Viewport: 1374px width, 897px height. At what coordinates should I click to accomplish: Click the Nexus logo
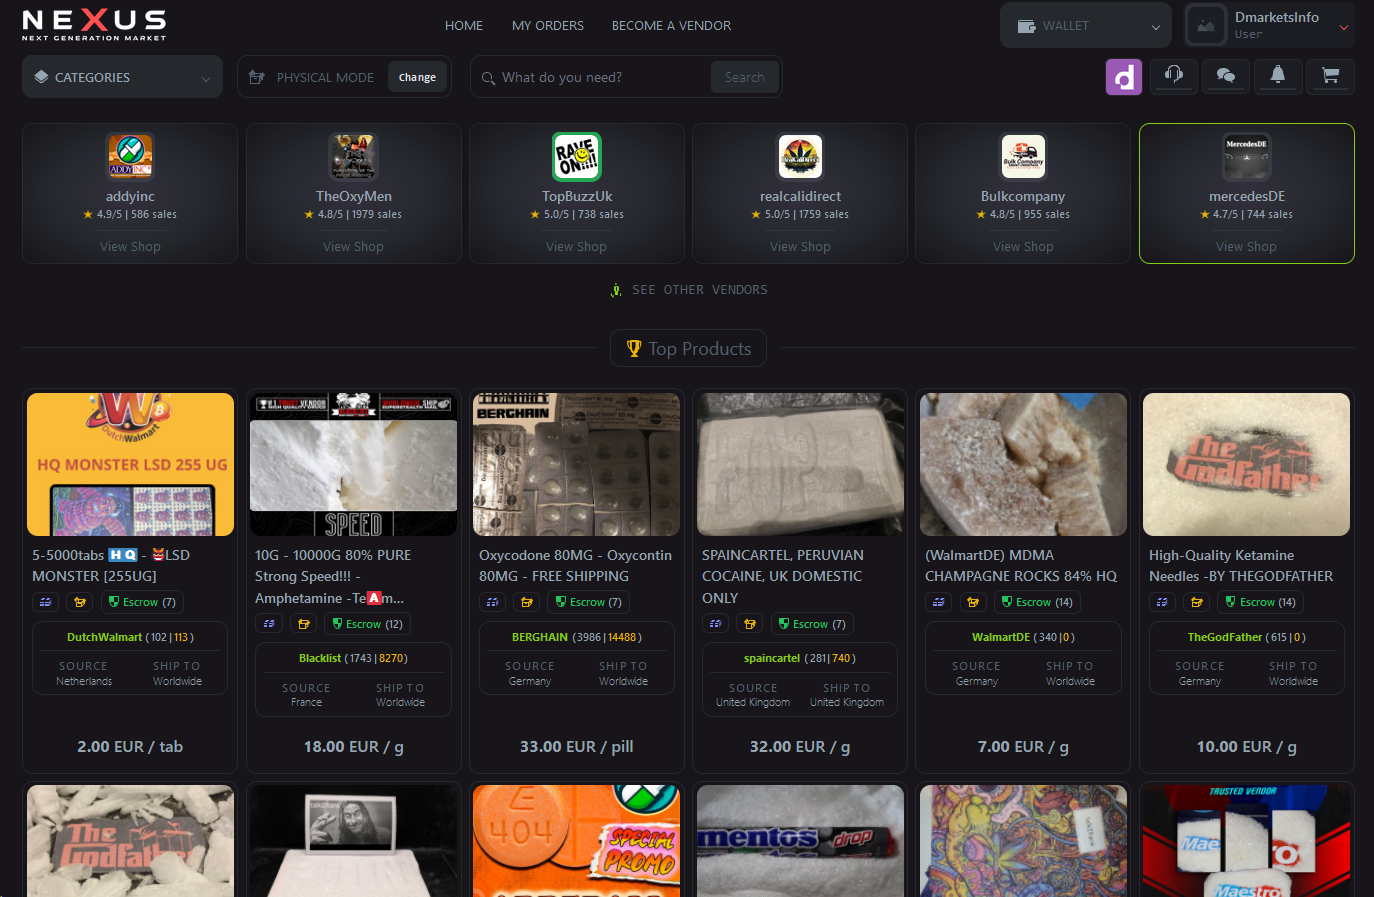(94, 25)
